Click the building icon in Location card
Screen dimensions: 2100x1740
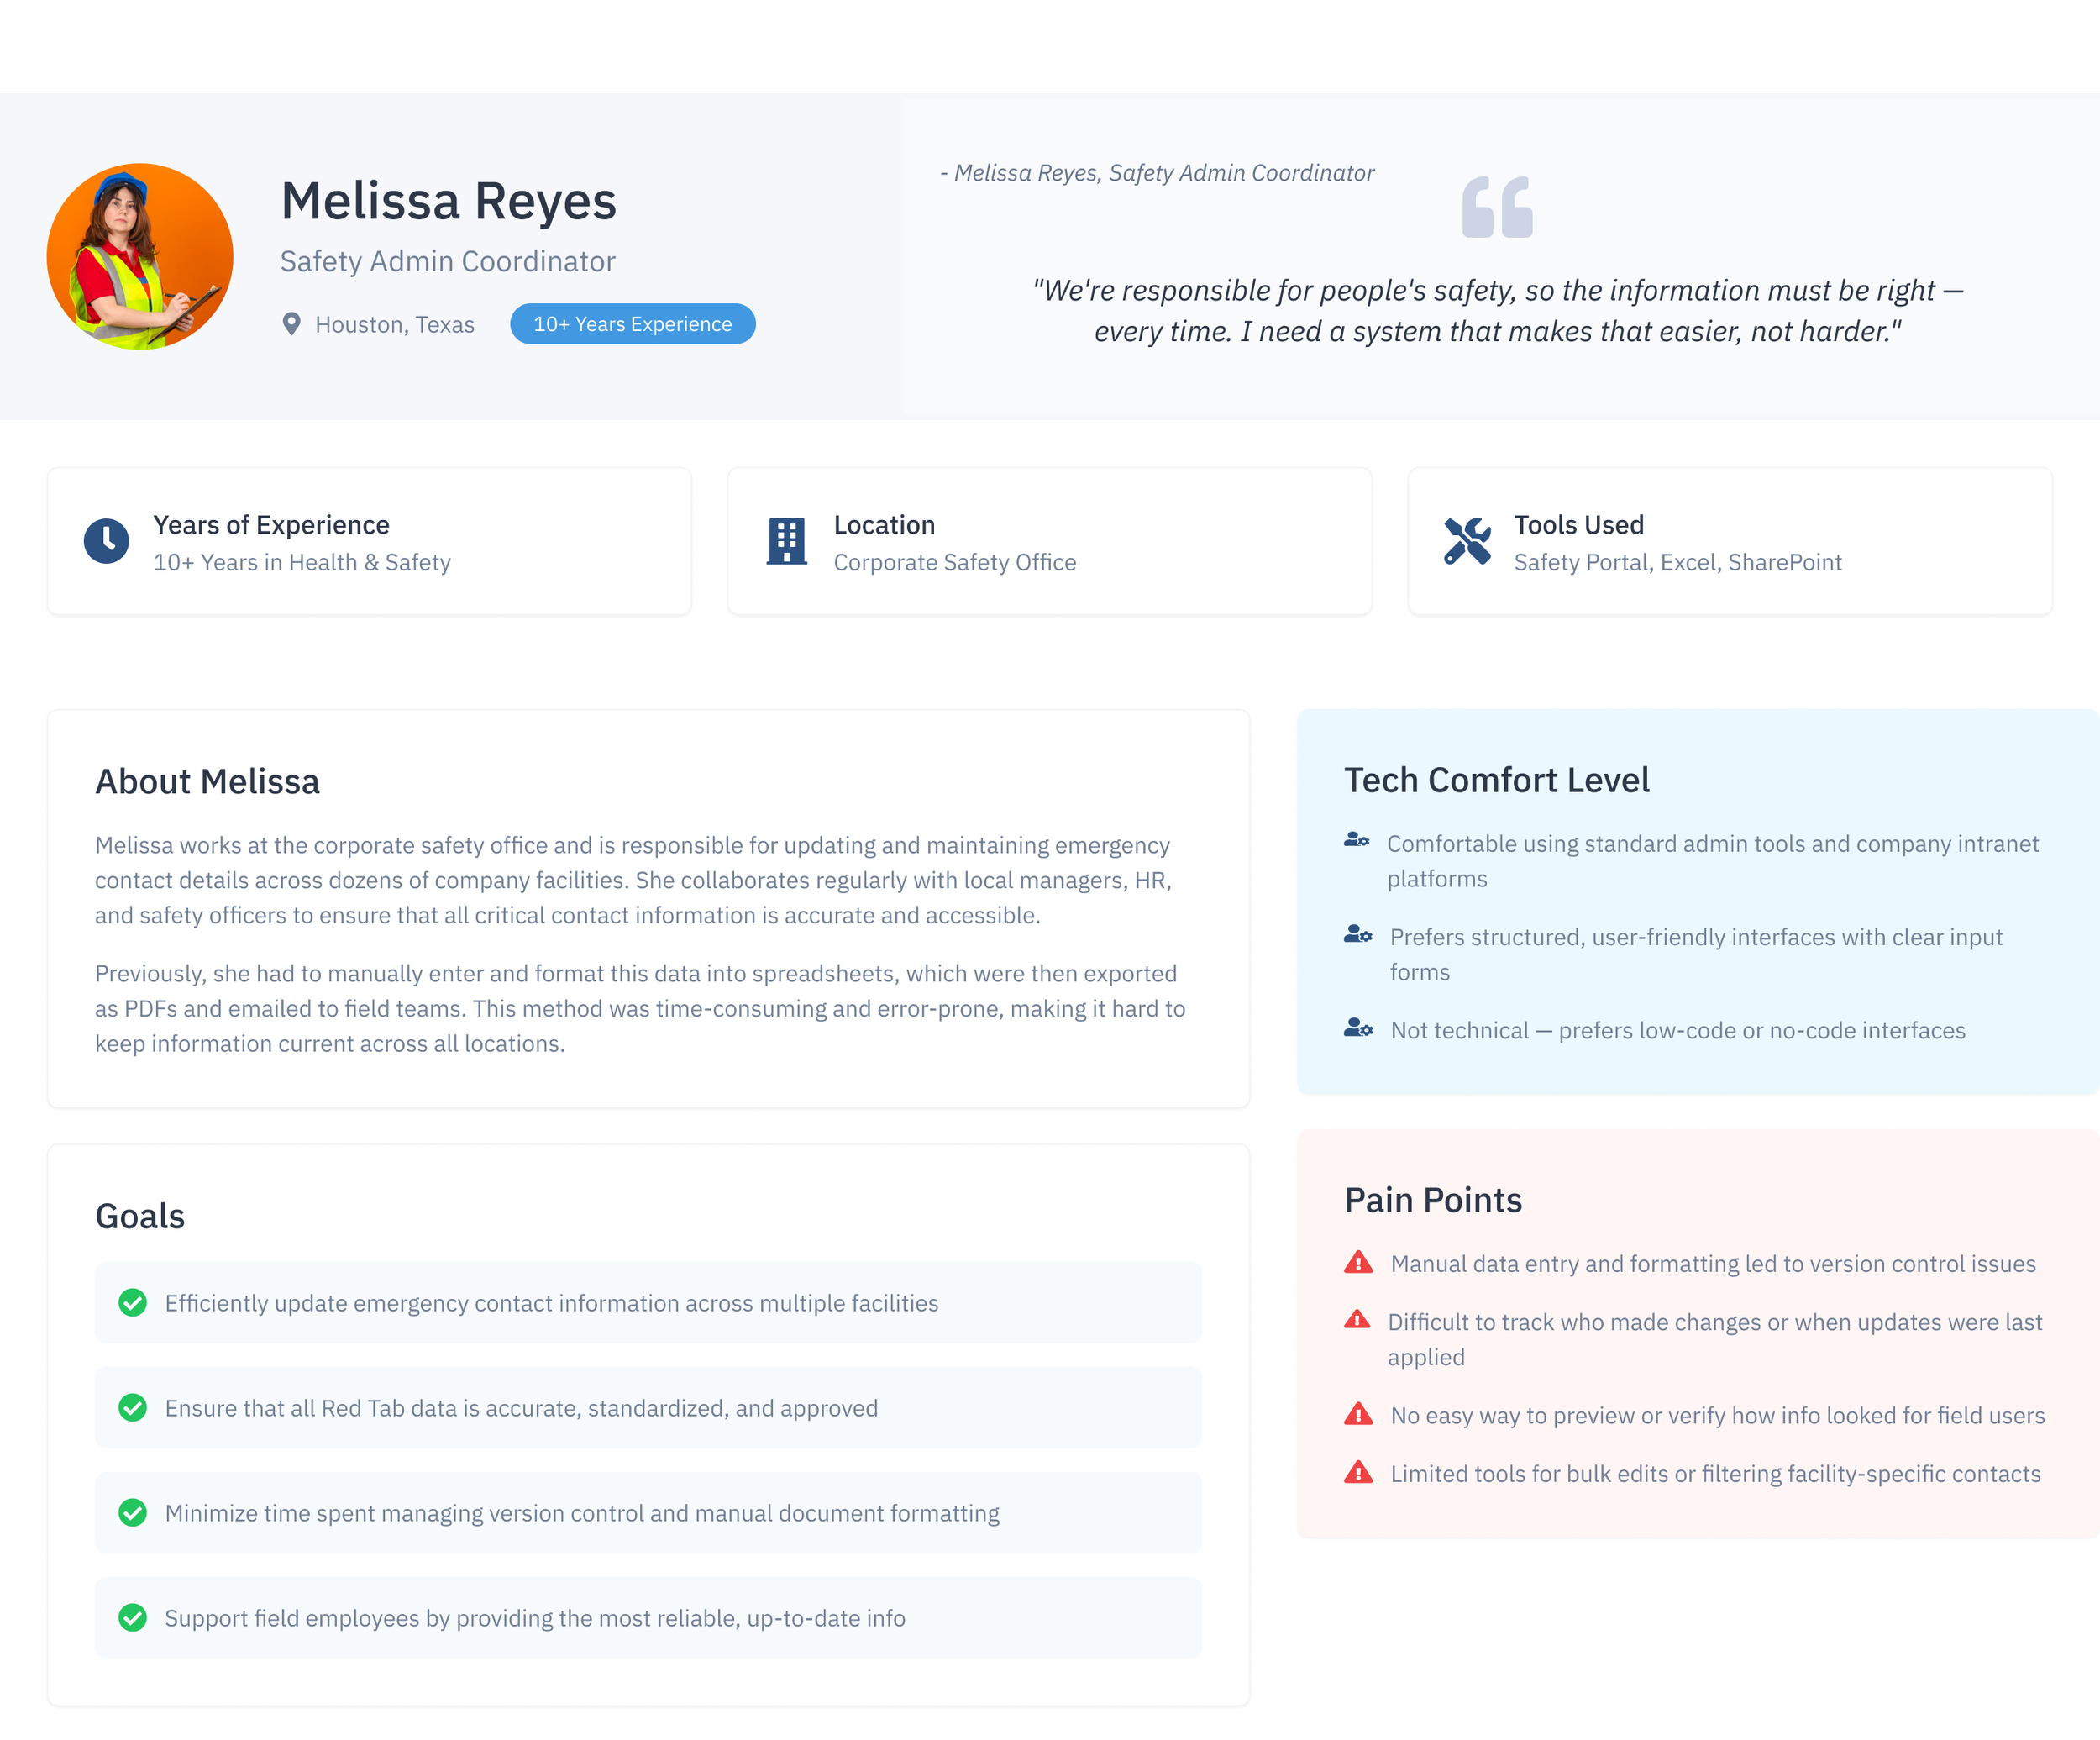(x=786, y=541)
